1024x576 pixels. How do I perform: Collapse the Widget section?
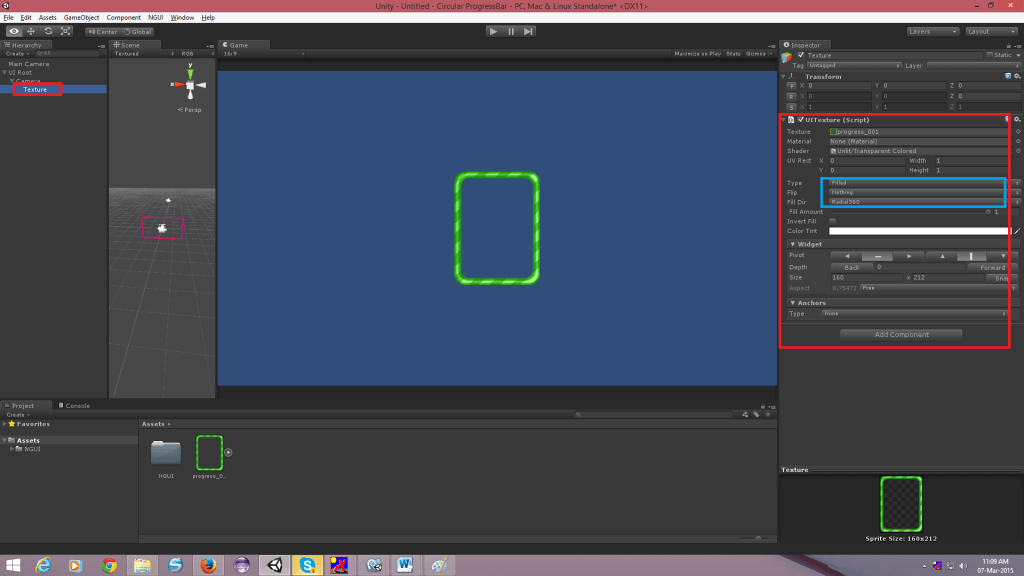[x=793, y=244]
